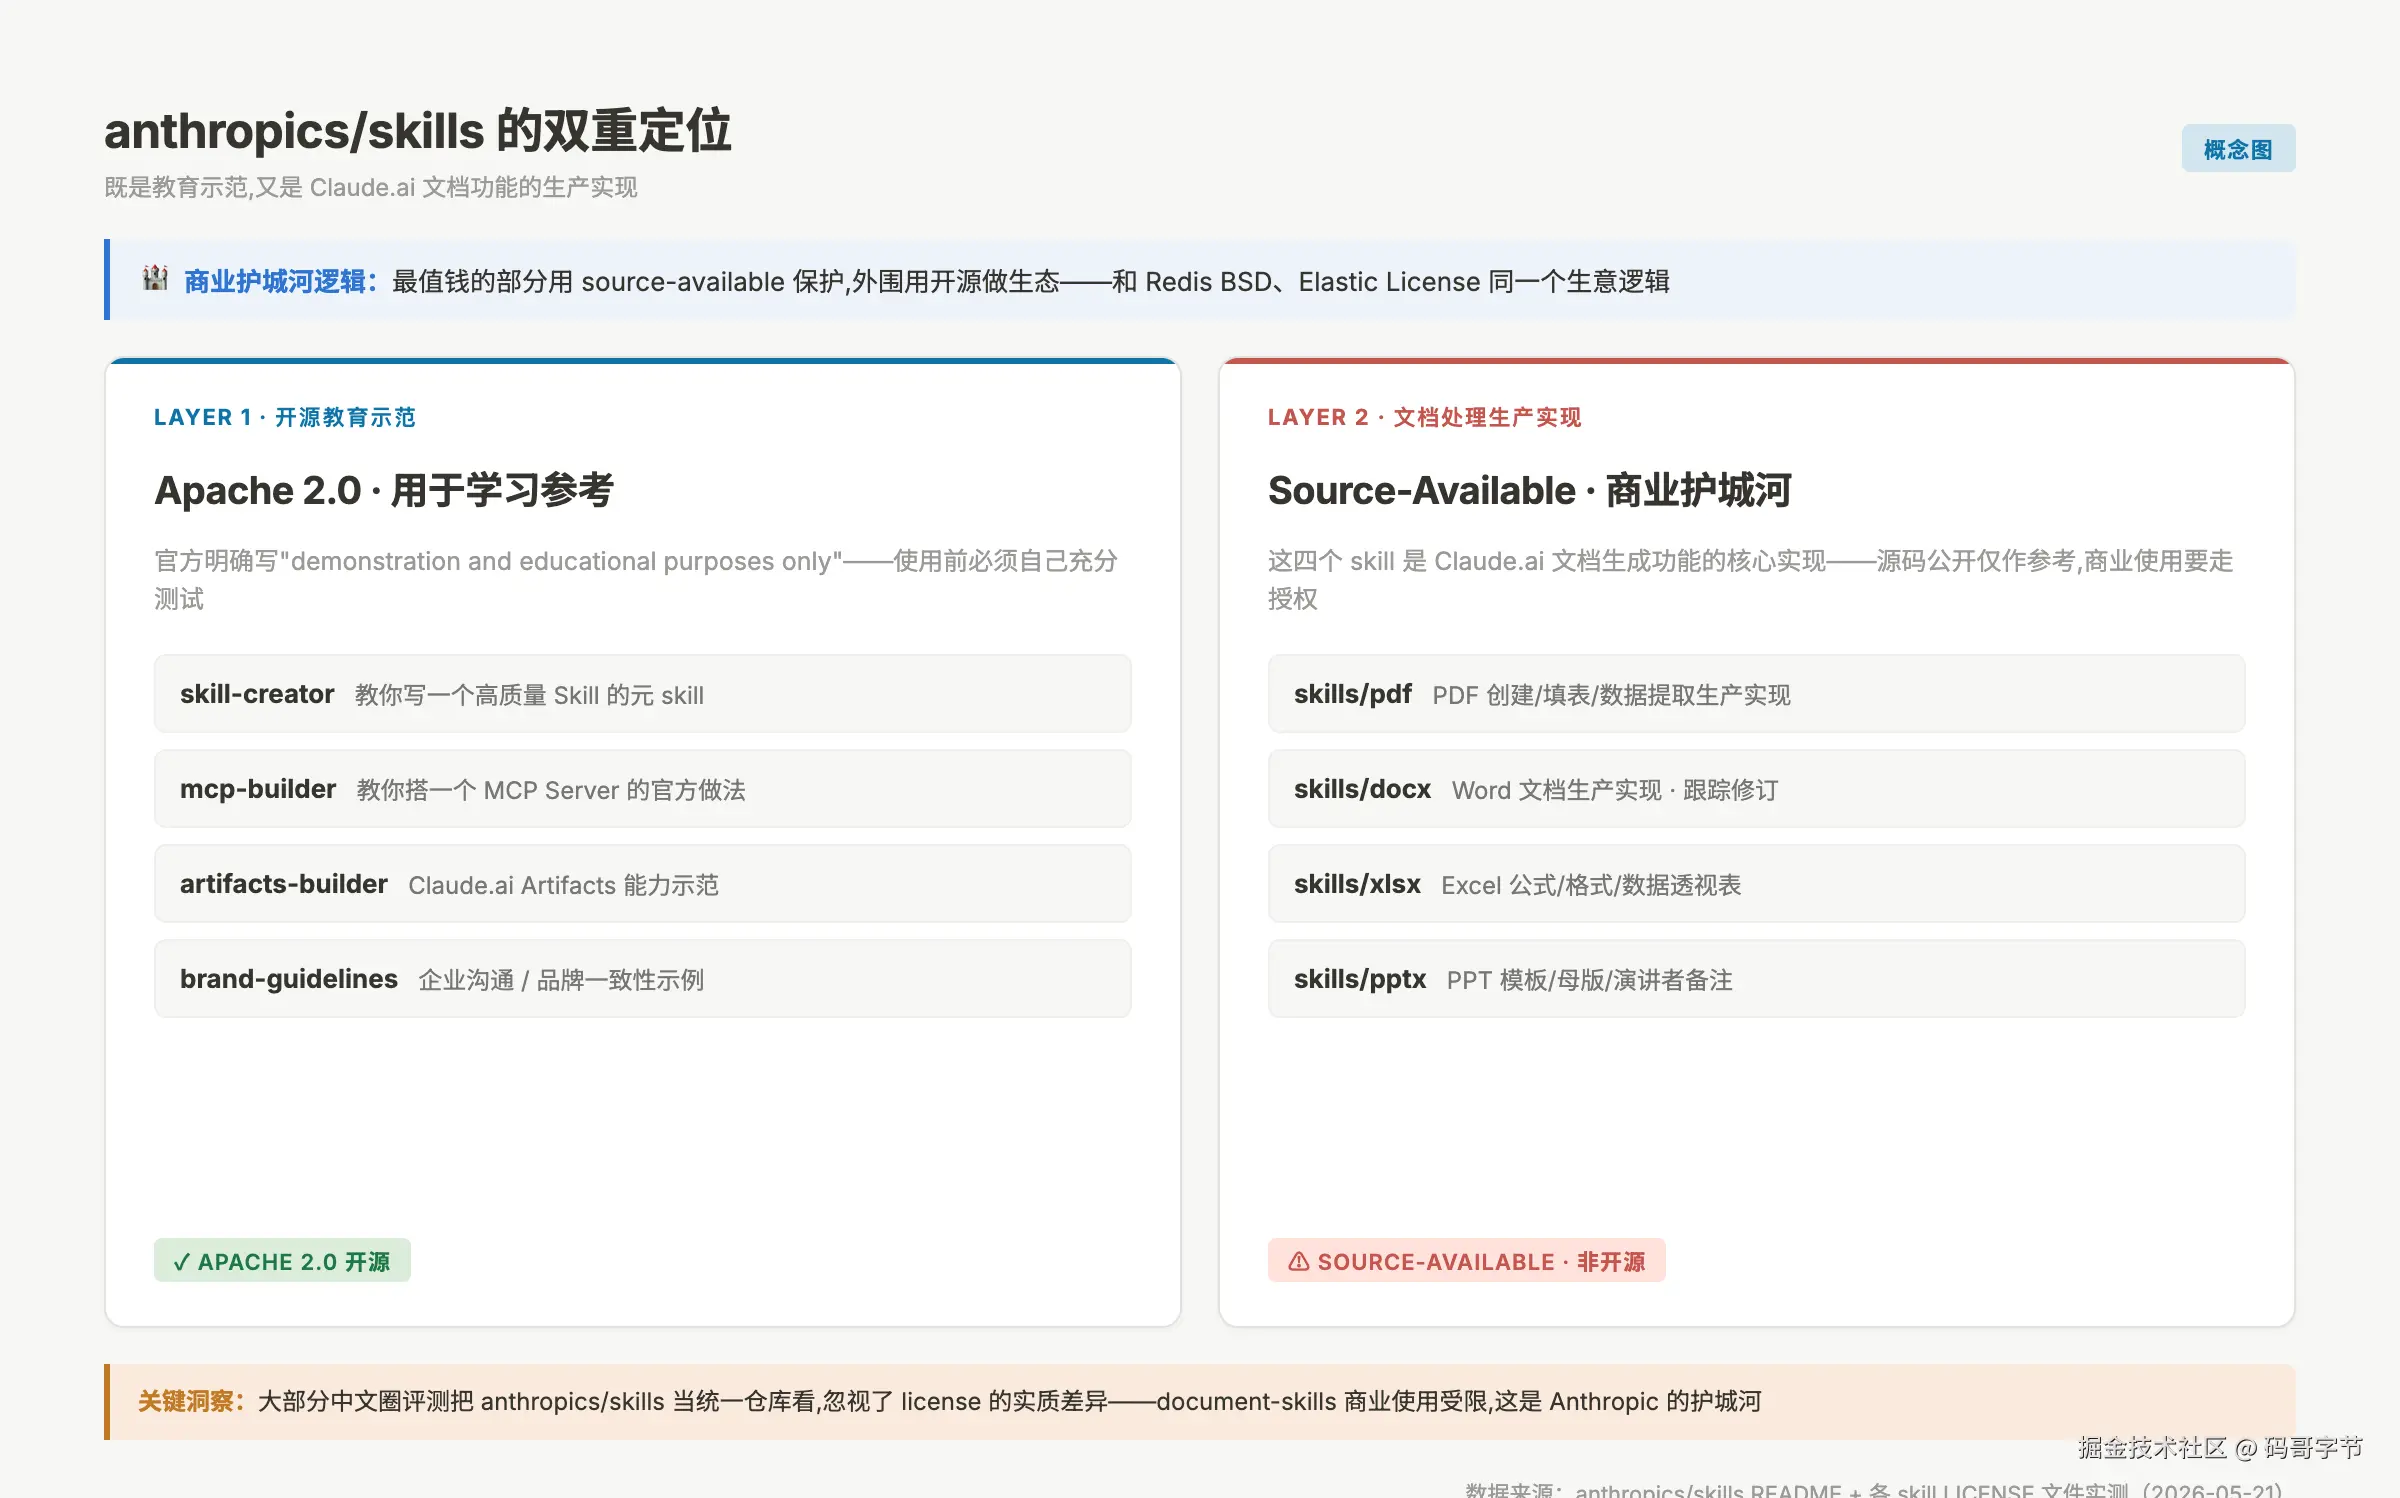Select the skills/pdf row

click(1756, 694)
